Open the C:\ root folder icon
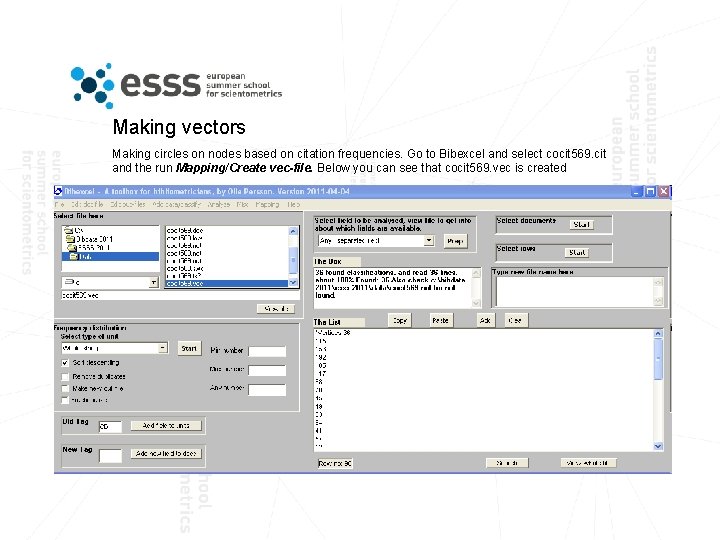Viewport: 720px width, 540px height. click(69, 230)
